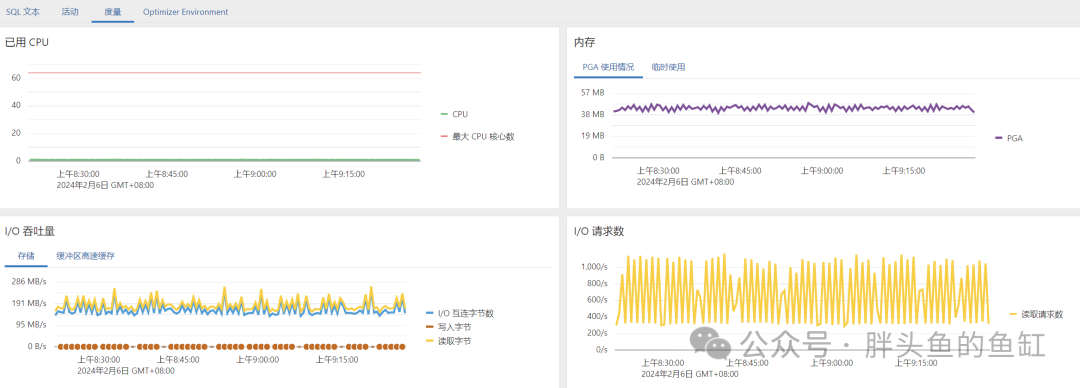
Task: Click the 800/s axis label
Action: [596, 283]
